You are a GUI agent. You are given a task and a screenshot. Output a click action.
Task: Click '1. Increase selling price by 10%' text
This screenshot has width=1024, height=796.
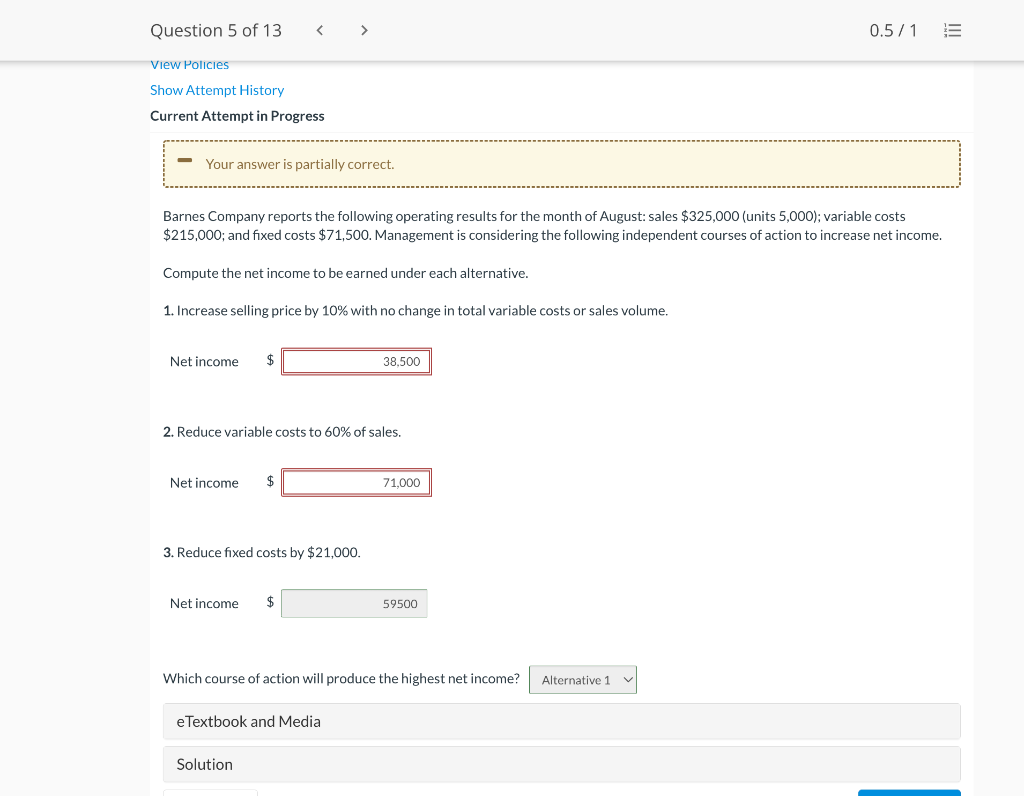tap(415, 310)
